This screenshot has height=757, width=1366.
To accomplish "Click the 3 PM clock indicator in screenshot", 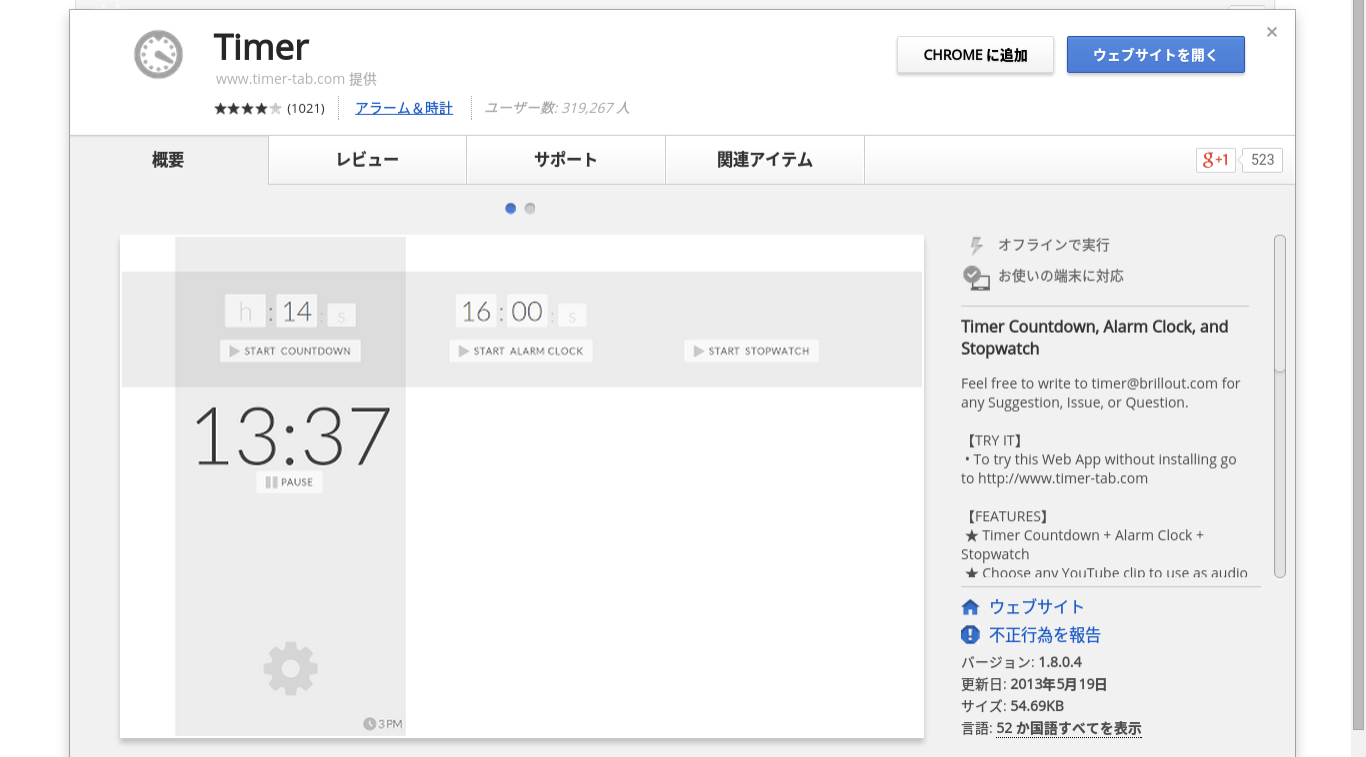I will pos(383,724).
